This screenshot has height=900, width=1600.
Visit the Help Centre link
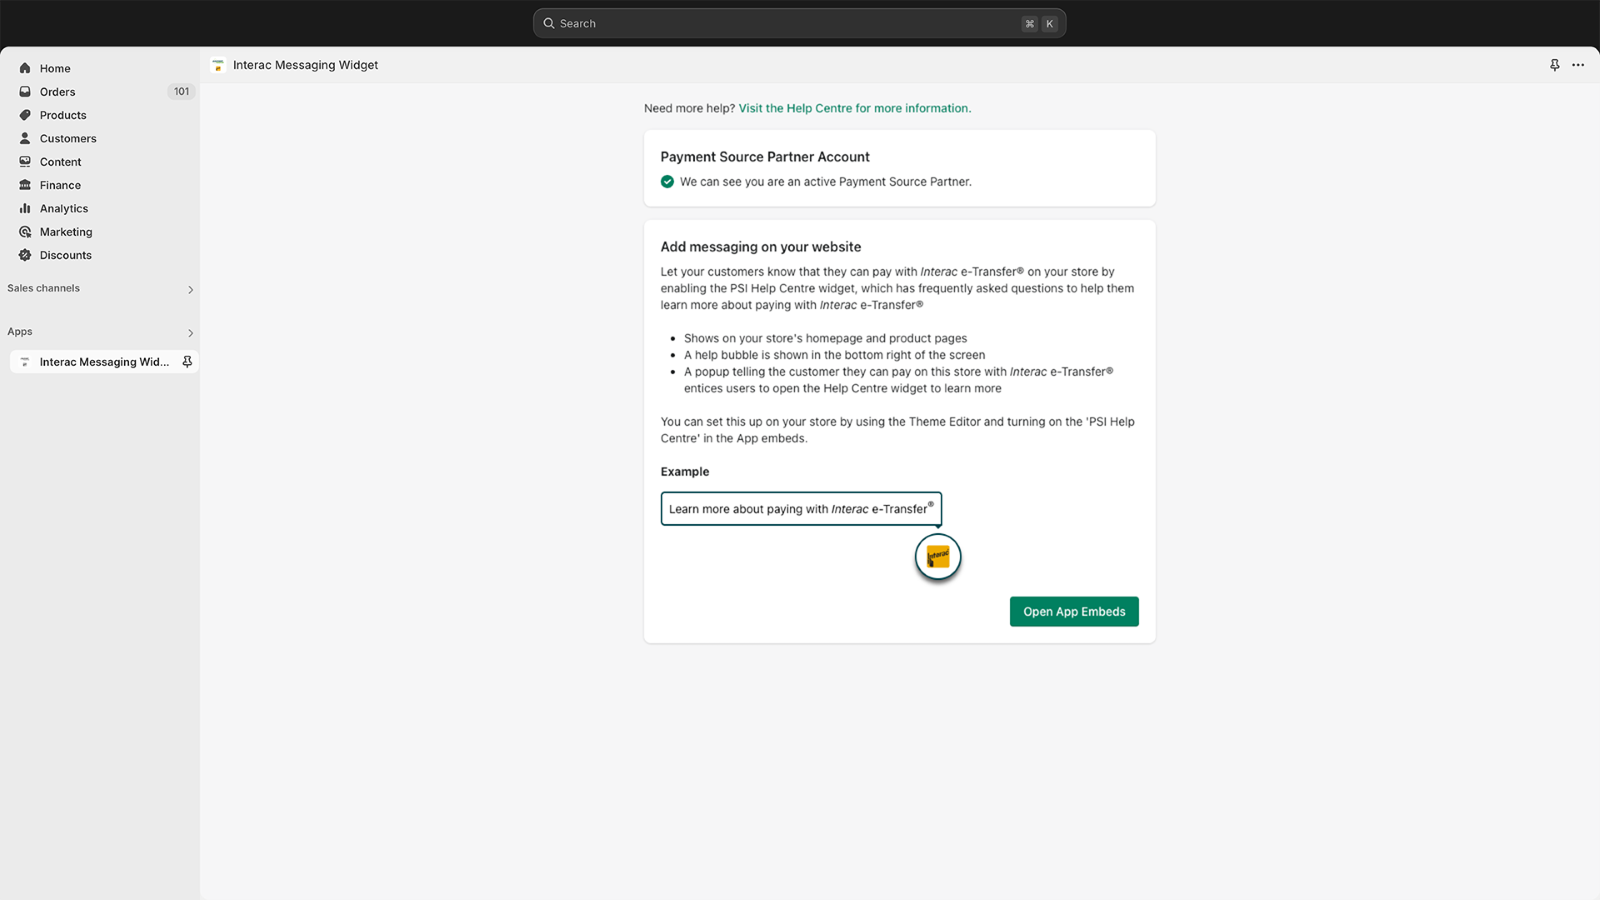point(854,108)
